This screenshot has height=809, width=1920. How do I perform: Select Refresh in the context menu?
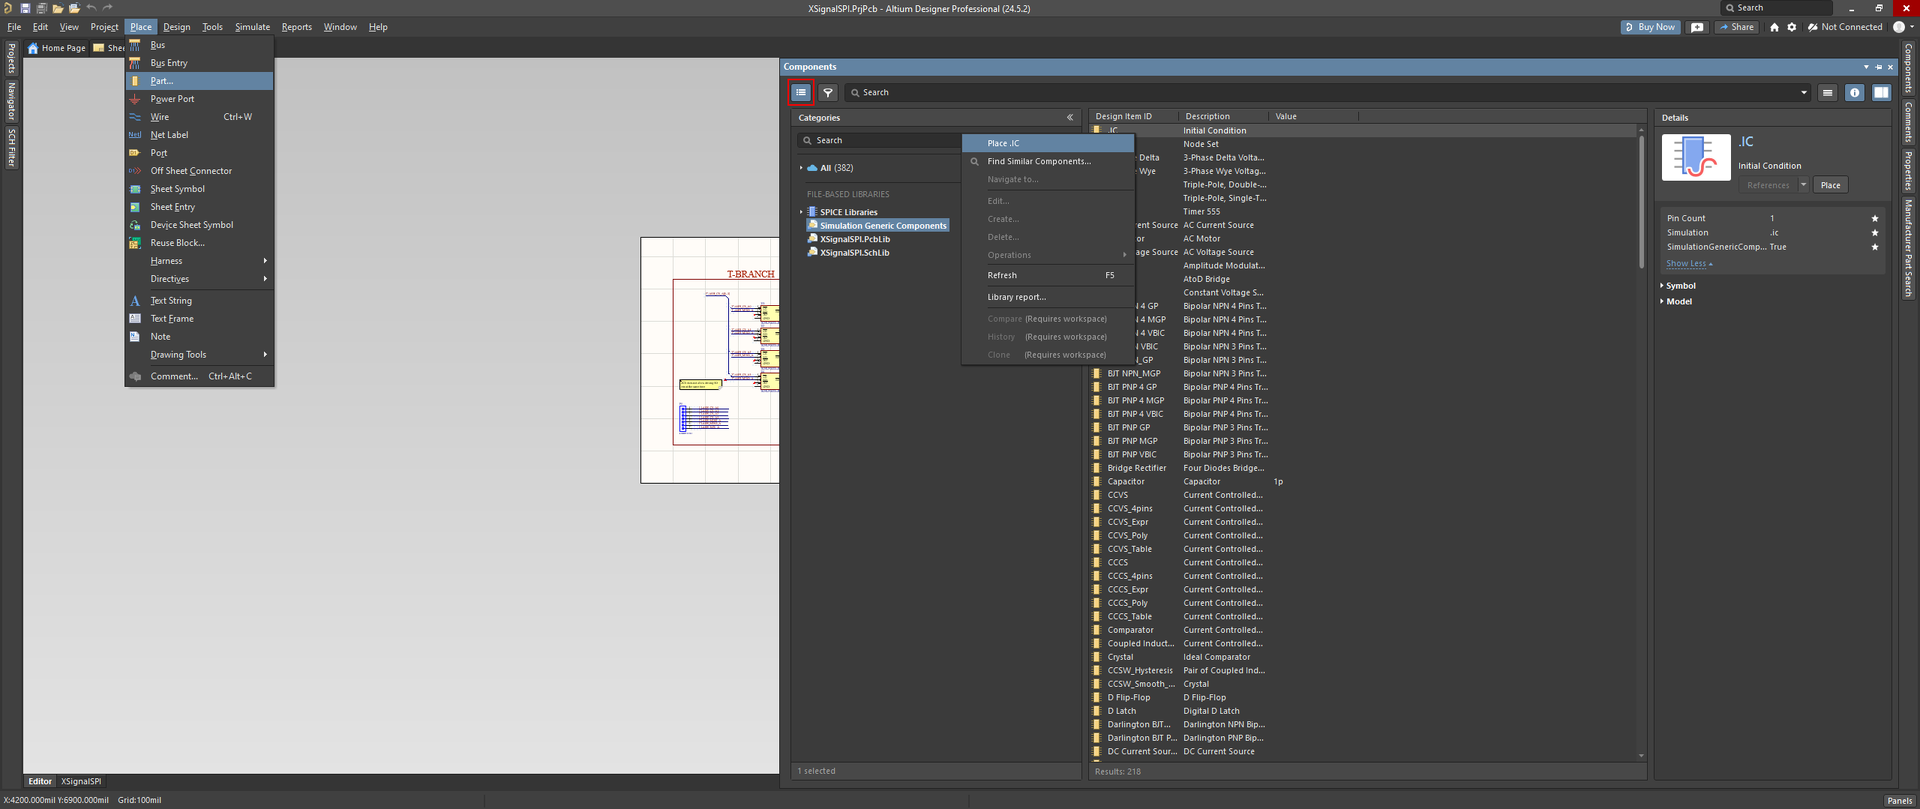(x=1048, y=275)
